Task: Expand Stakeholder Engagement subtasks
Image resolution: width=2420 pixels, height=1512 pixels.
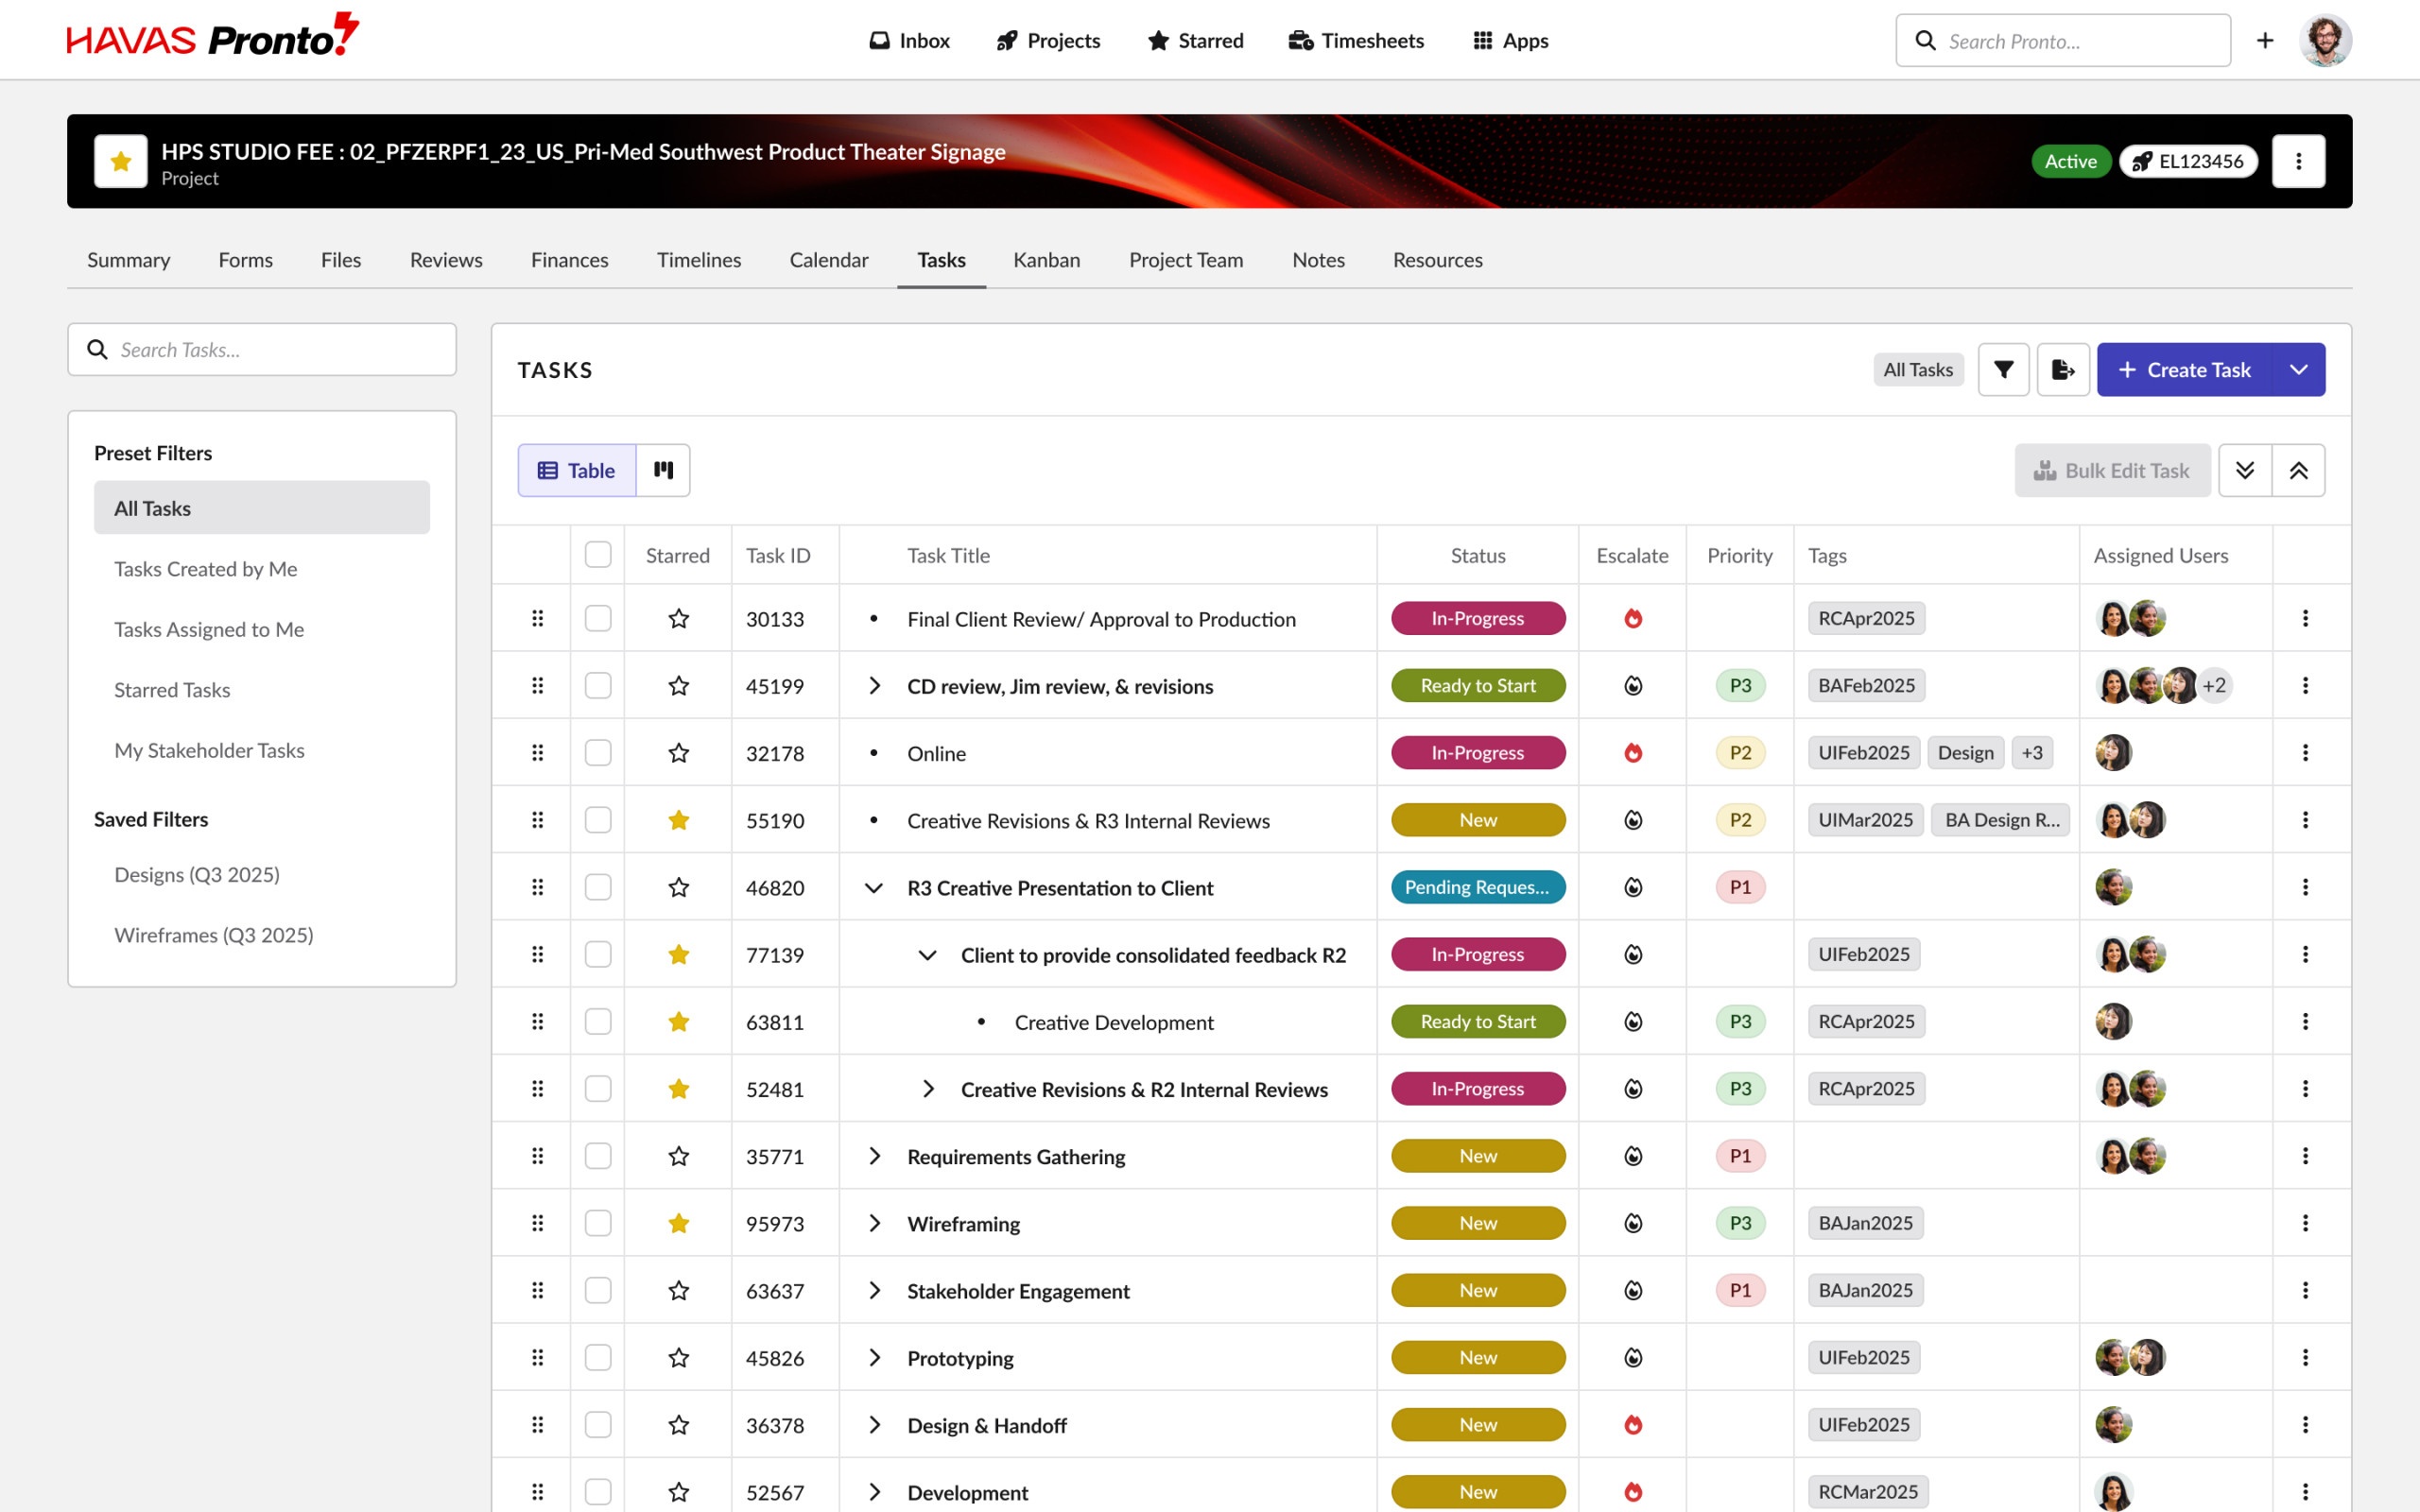Action: pos(873,1291)
